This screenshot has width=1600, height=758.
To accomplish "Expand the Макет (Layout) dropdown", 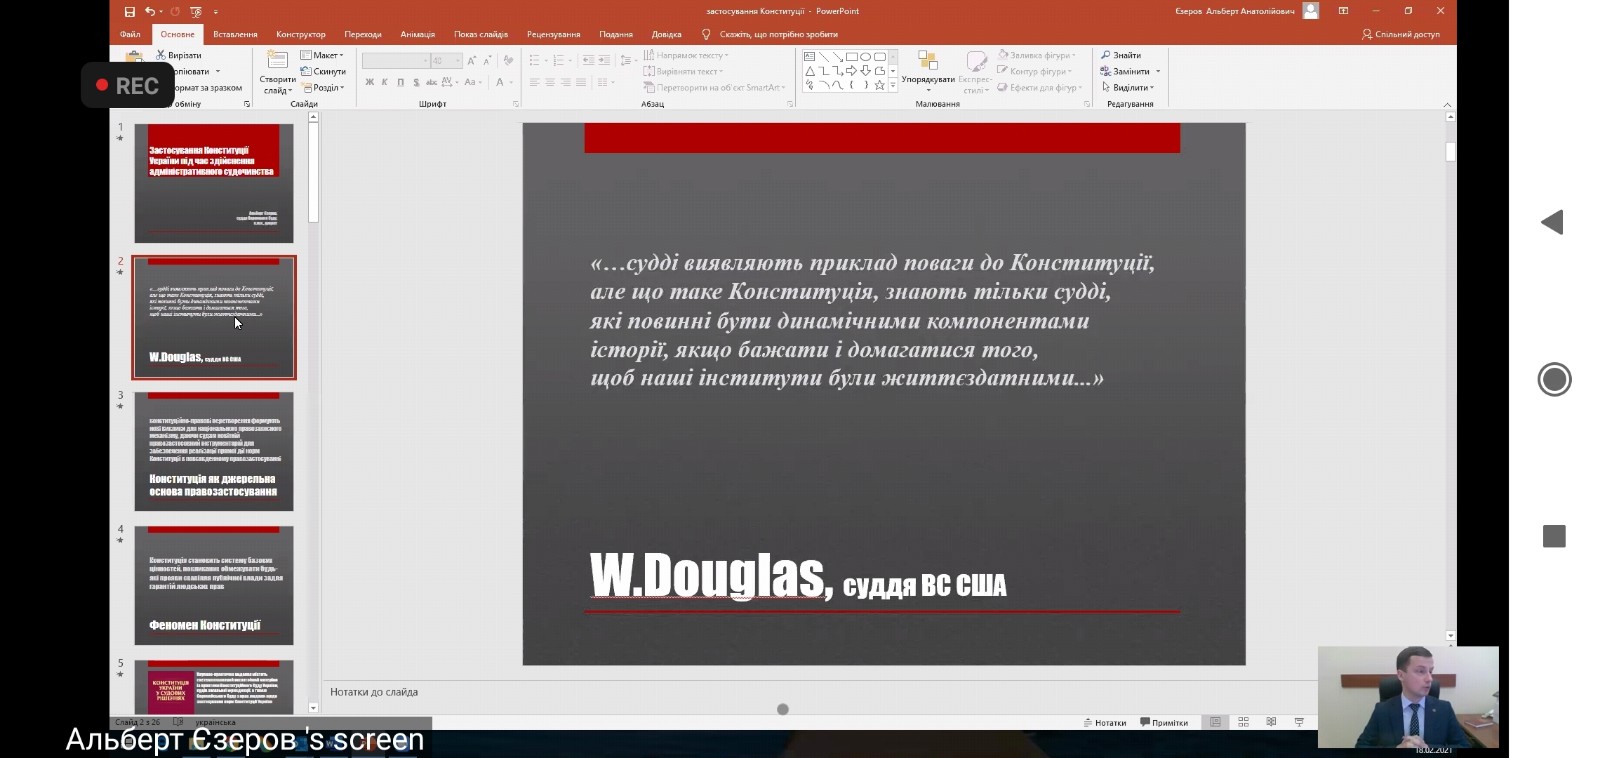I will [324, 55].
